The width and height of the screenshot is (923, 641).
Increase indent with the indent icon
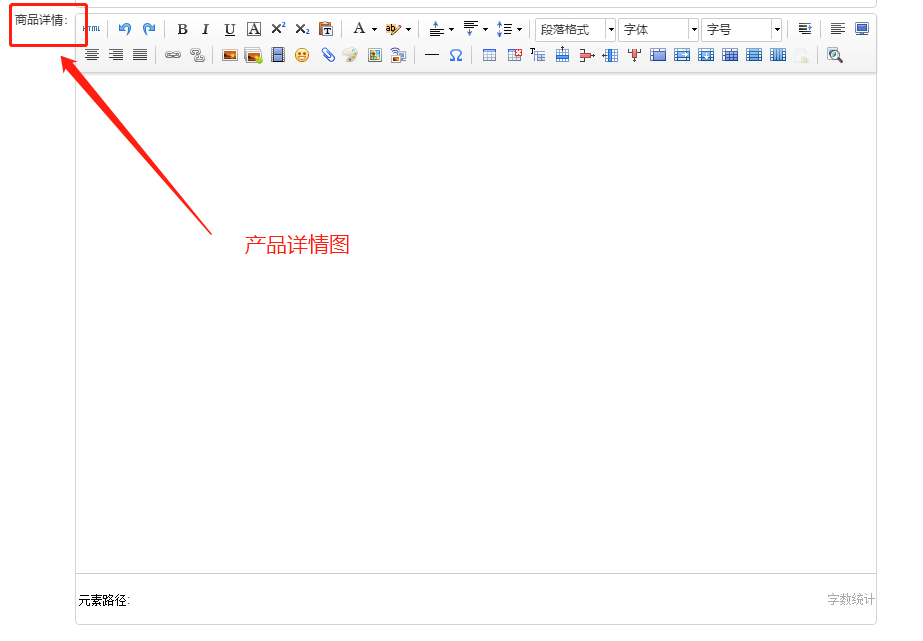(805, 28)
